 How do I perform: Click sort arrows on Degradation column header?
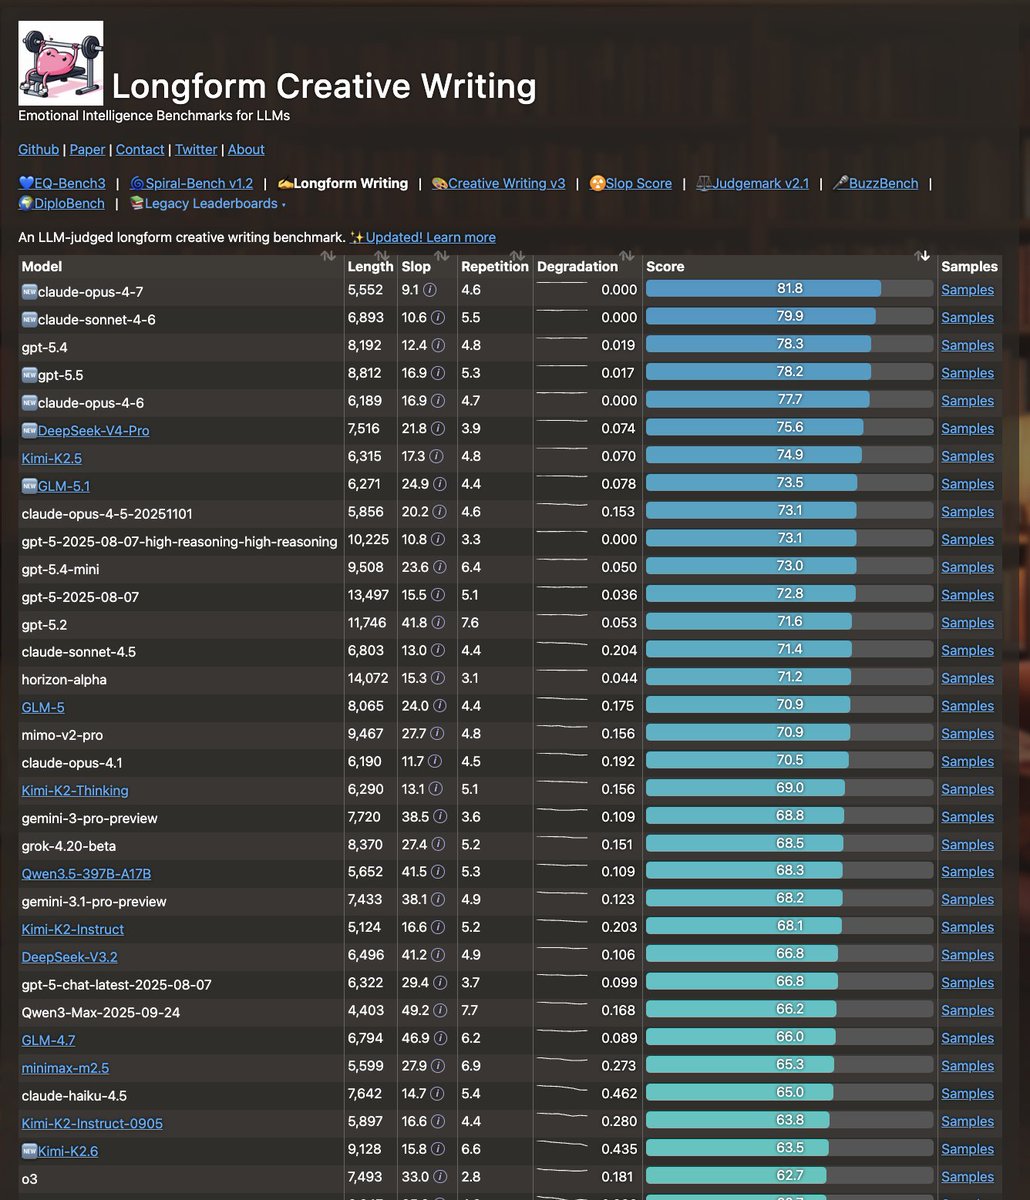point(627,257)
